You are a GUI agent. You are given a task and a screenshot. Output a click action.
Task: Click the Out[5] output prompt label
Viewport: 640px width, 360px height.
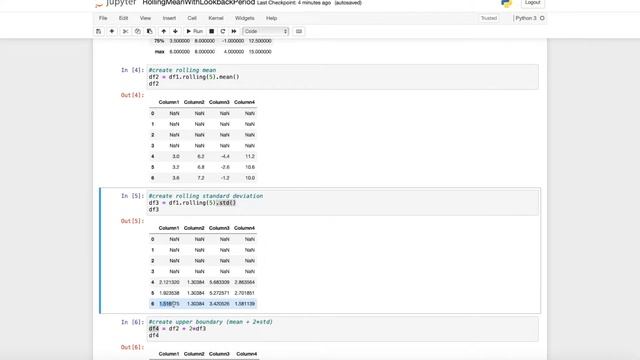(132, 221)
